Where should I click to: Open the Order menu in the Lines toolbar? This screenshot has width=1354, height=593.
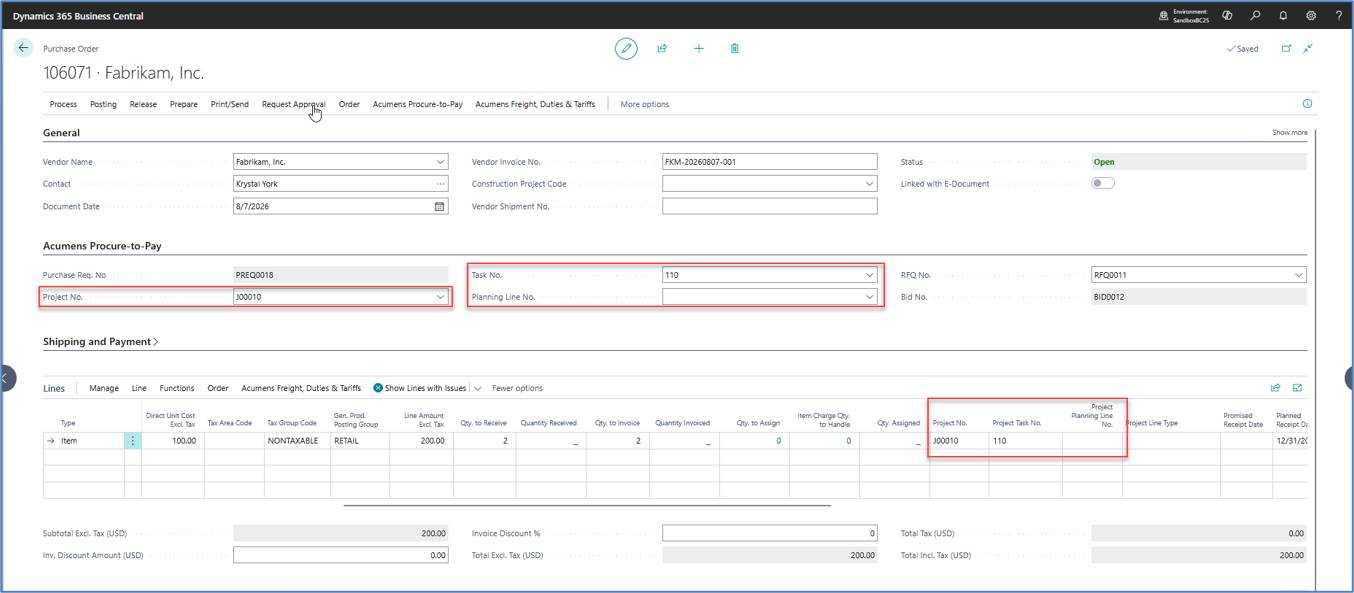218,388
